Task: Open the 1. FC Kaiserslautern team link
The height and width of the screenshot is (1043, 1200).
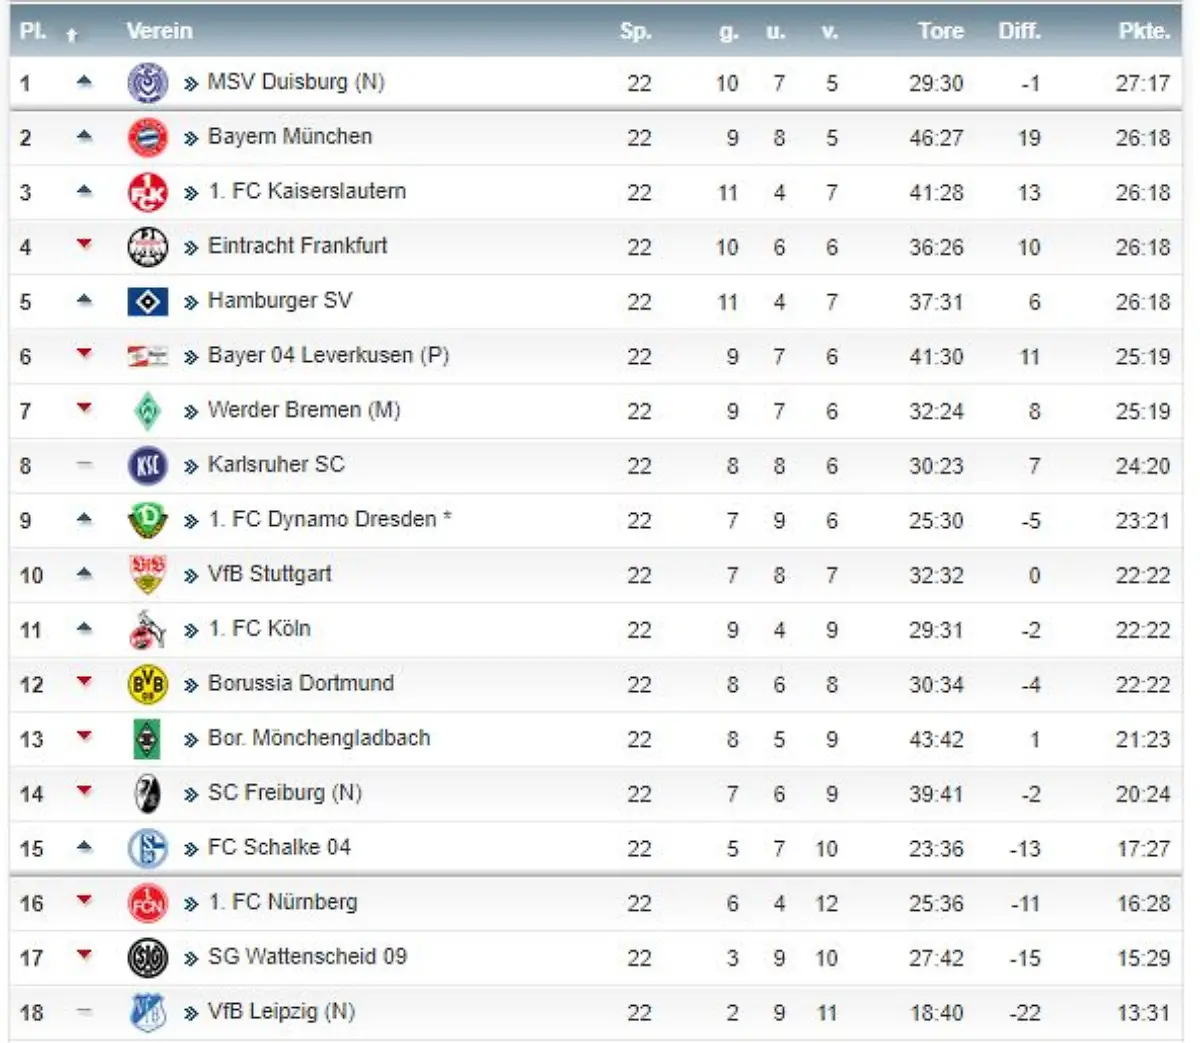Action: [x=306, y=191]
